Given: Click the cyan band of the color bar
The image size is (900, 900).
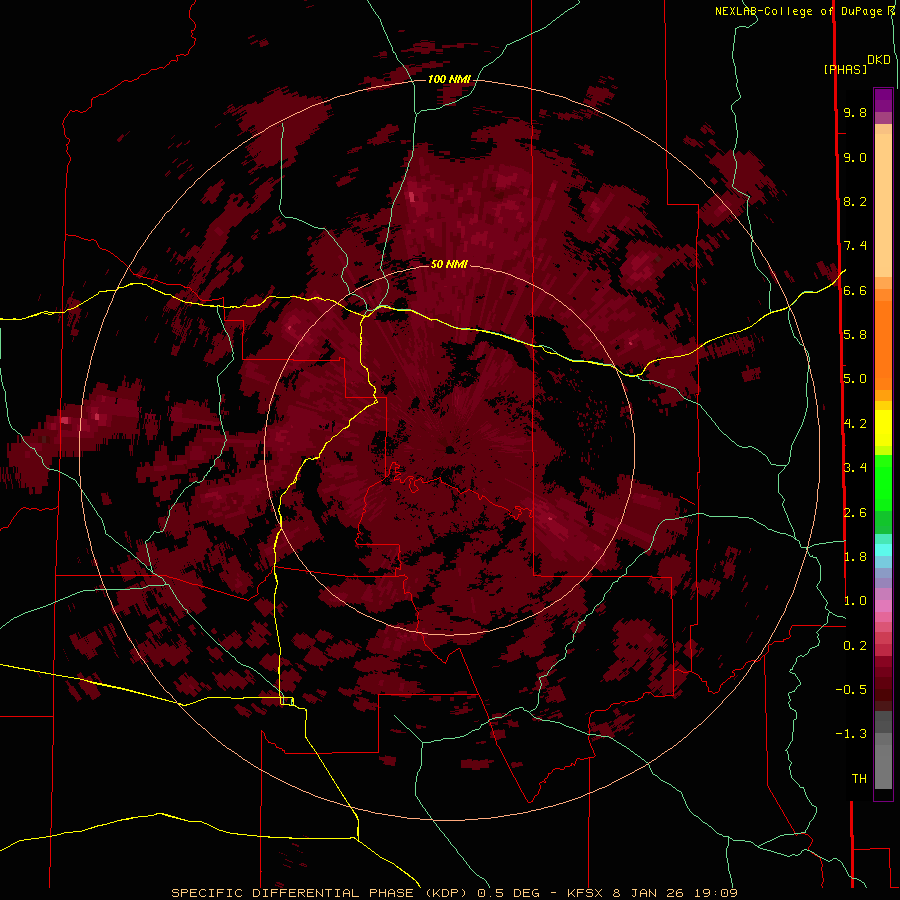Looking at the screenshot, I should 883,550.
